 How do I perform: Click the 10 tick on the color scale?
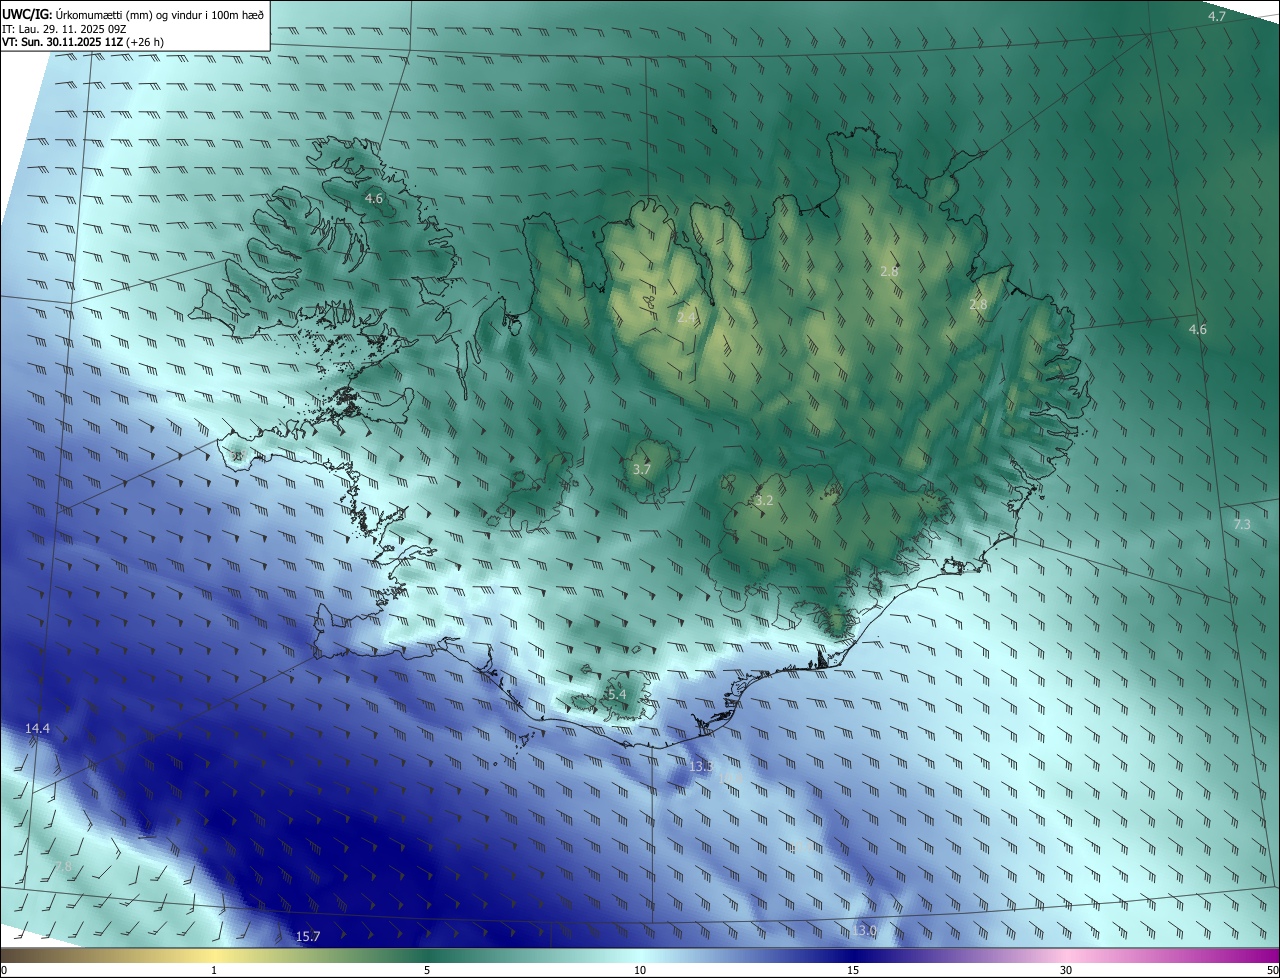[640, 970]
